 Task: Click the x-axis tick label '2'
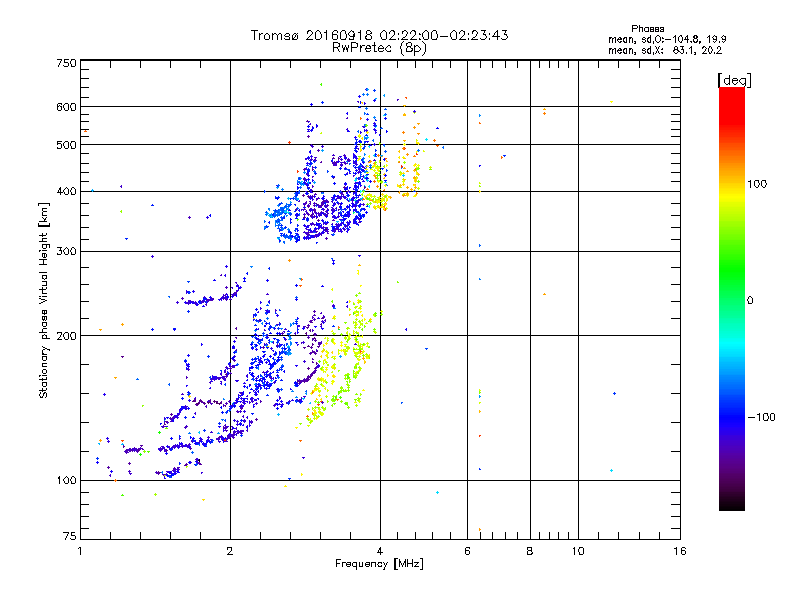pyautogui.click(x=230, y=551)
